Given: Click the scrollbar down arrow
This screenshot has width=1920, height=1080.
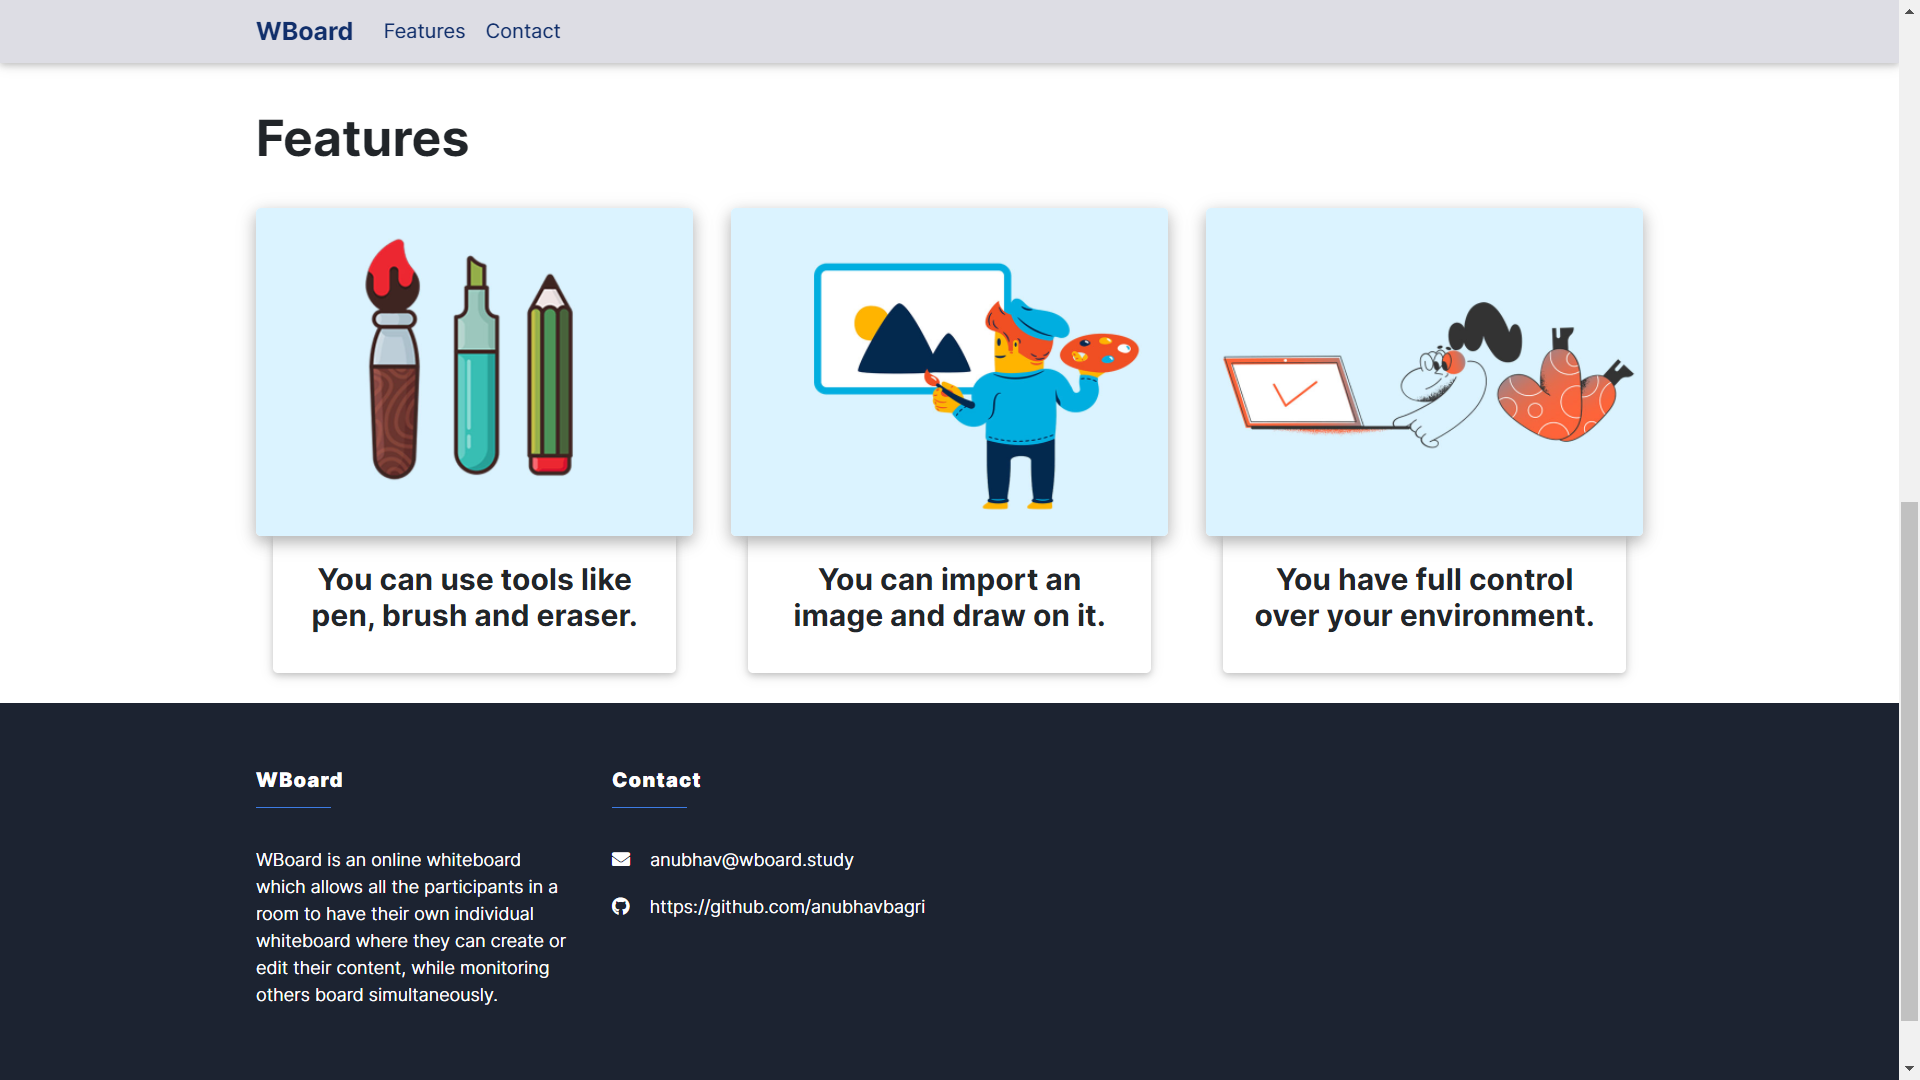Looking at the screenshot, I should pos(1909,1068).
